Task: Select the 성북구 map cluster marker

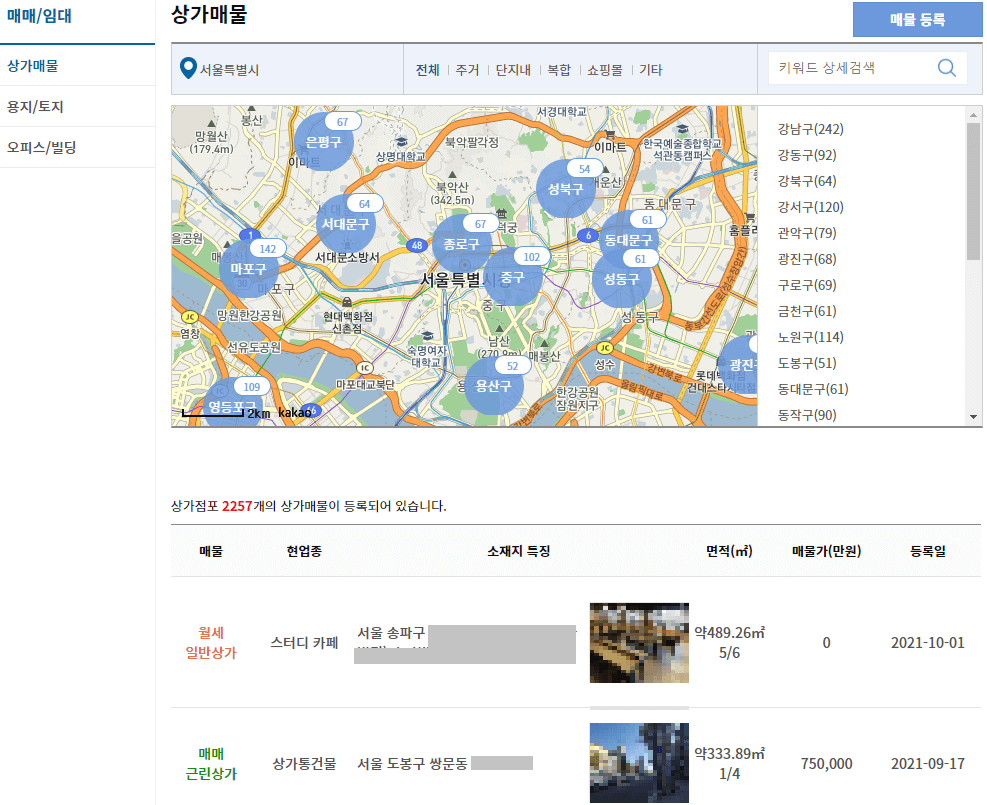Action: tap(565, 188)
